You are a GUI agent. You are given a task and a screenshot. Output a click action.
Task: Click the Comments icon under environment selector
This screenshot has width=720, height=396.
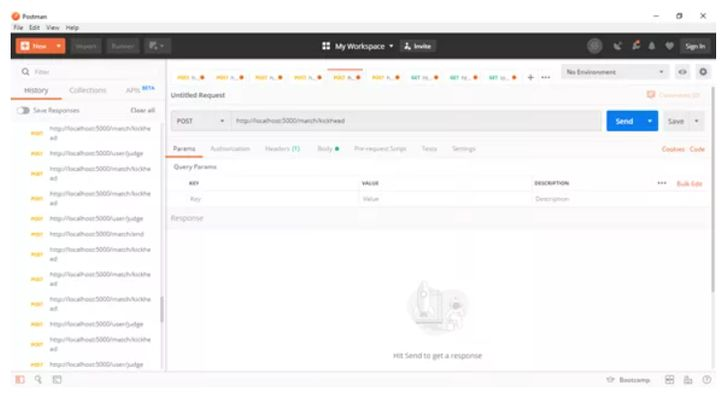(x=651, y=95)
